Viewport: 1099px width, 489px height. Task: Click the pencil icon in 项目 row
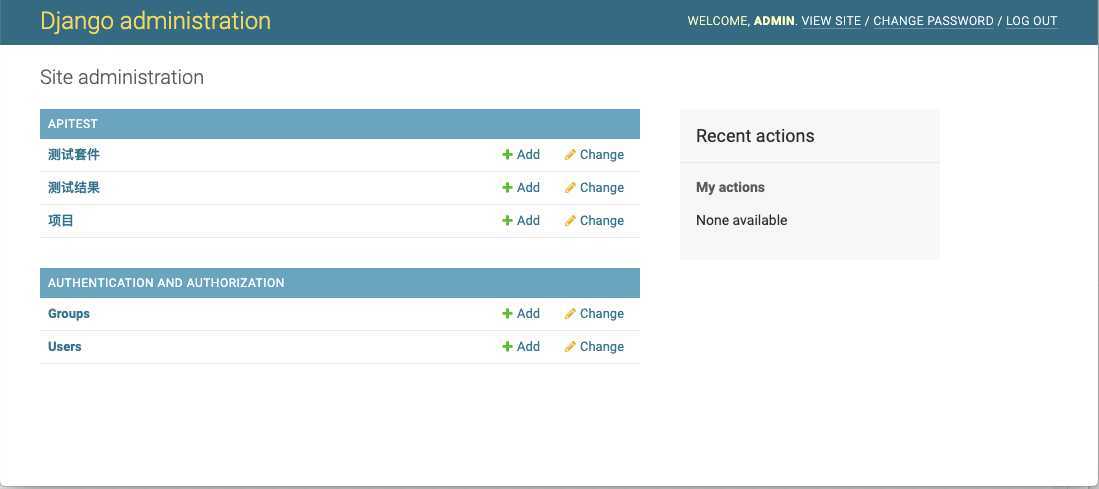(x=571, y=221)
